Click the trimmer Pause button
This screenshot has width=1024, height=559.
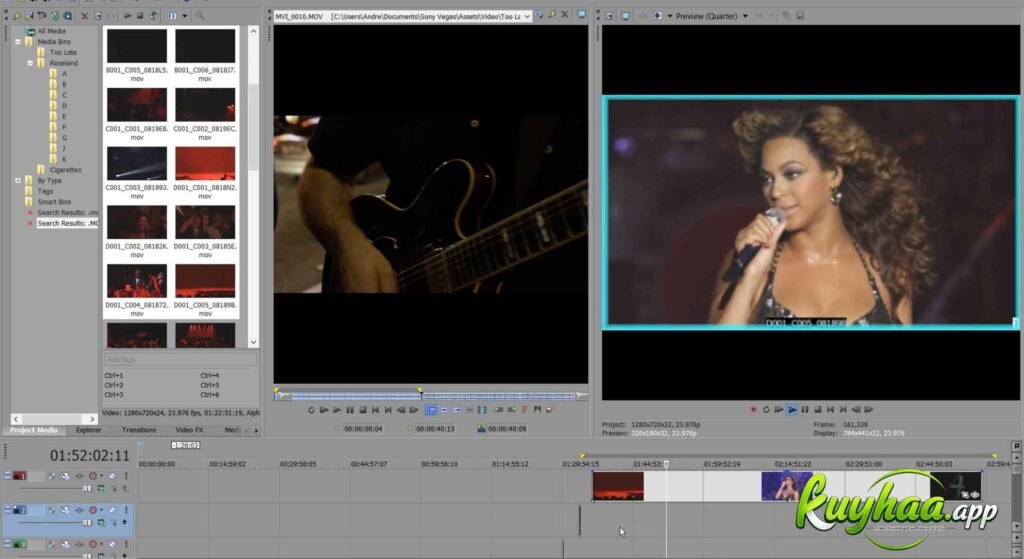click(x=350, y=410)
